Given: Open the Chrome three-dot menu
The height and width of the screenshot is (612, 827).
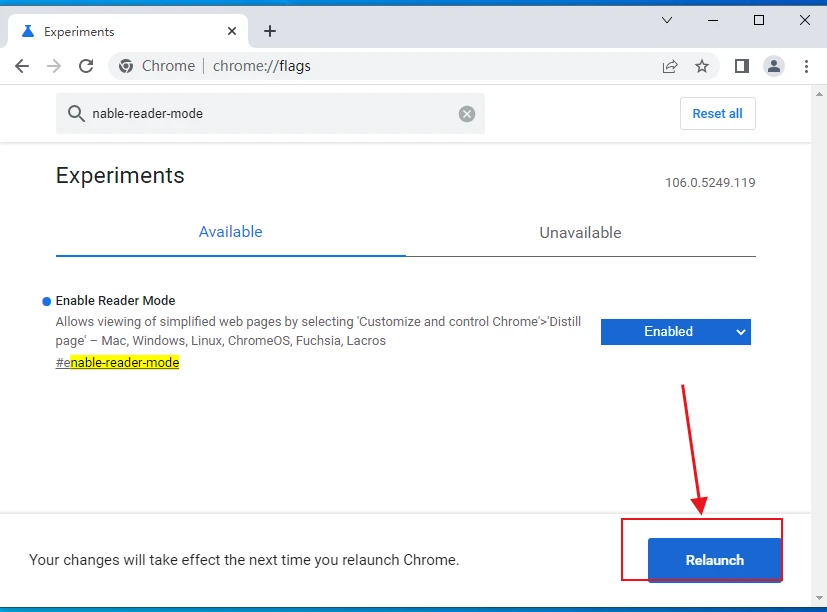Looking at the screenshot, I should (x=806, y=66).
